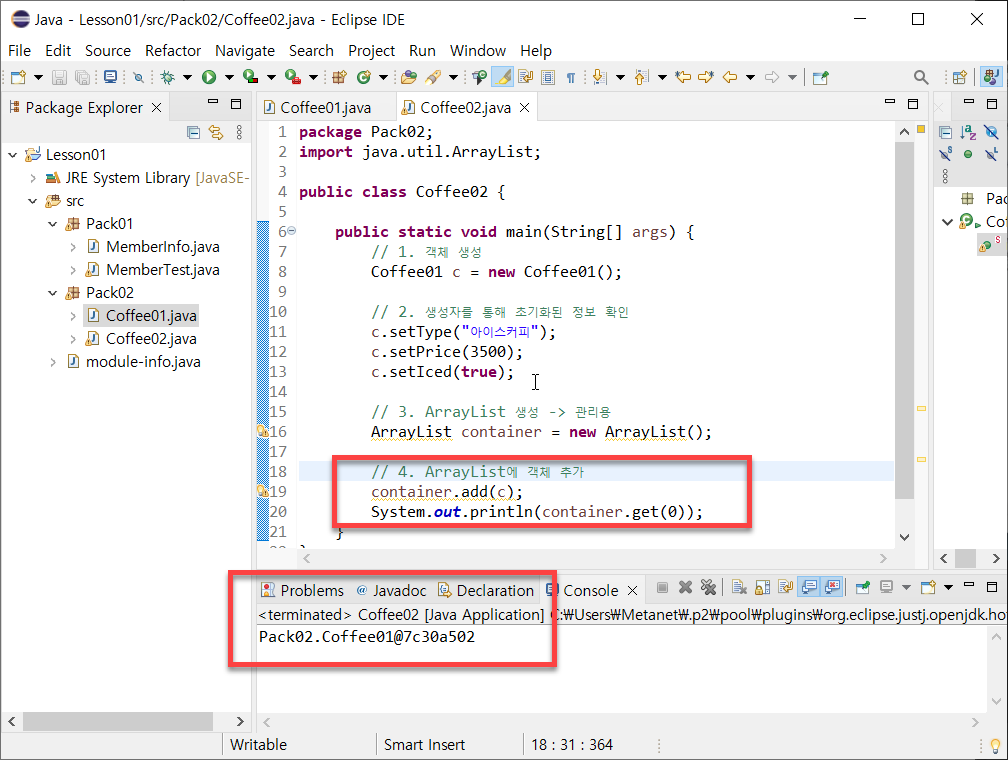Expand the JRE System Library node

[x=33, y=178]
